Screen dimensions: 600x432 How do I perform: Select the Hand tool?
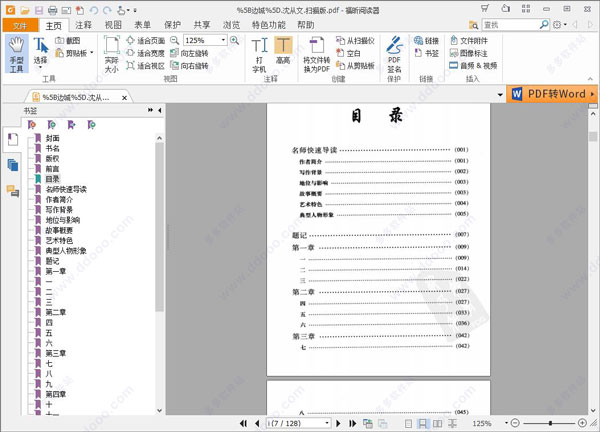(x=16, y=54)
